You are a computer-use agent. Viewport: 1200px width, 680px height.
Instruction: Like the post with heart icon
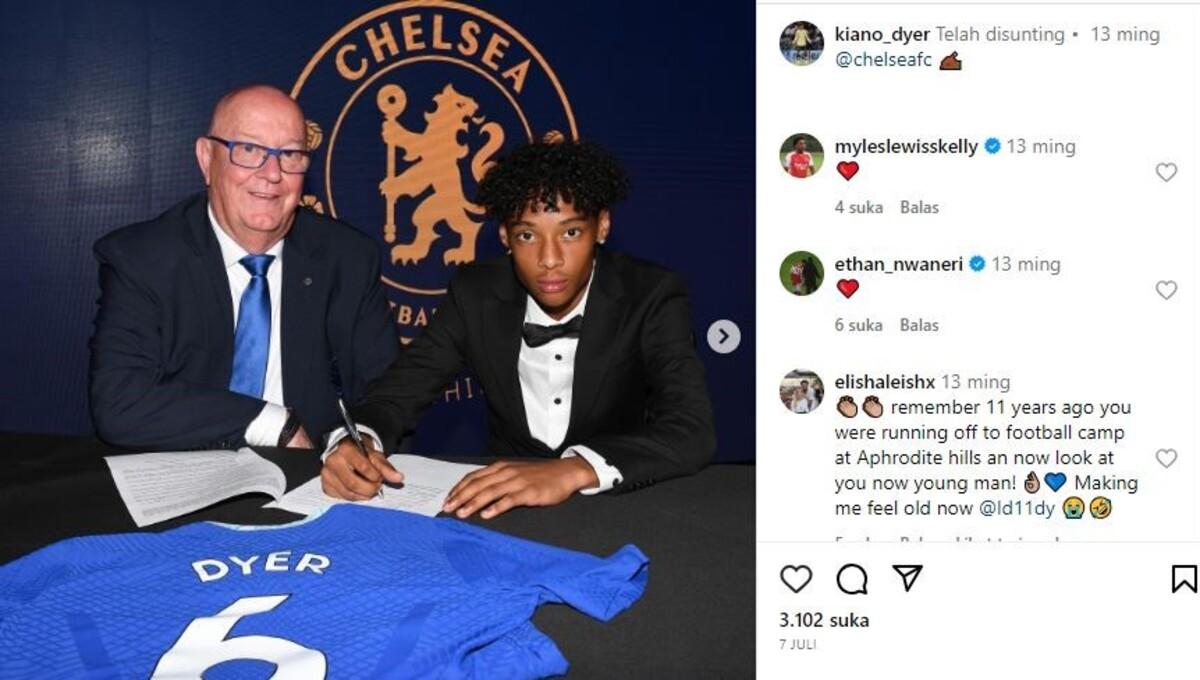(x=796, y=579)
